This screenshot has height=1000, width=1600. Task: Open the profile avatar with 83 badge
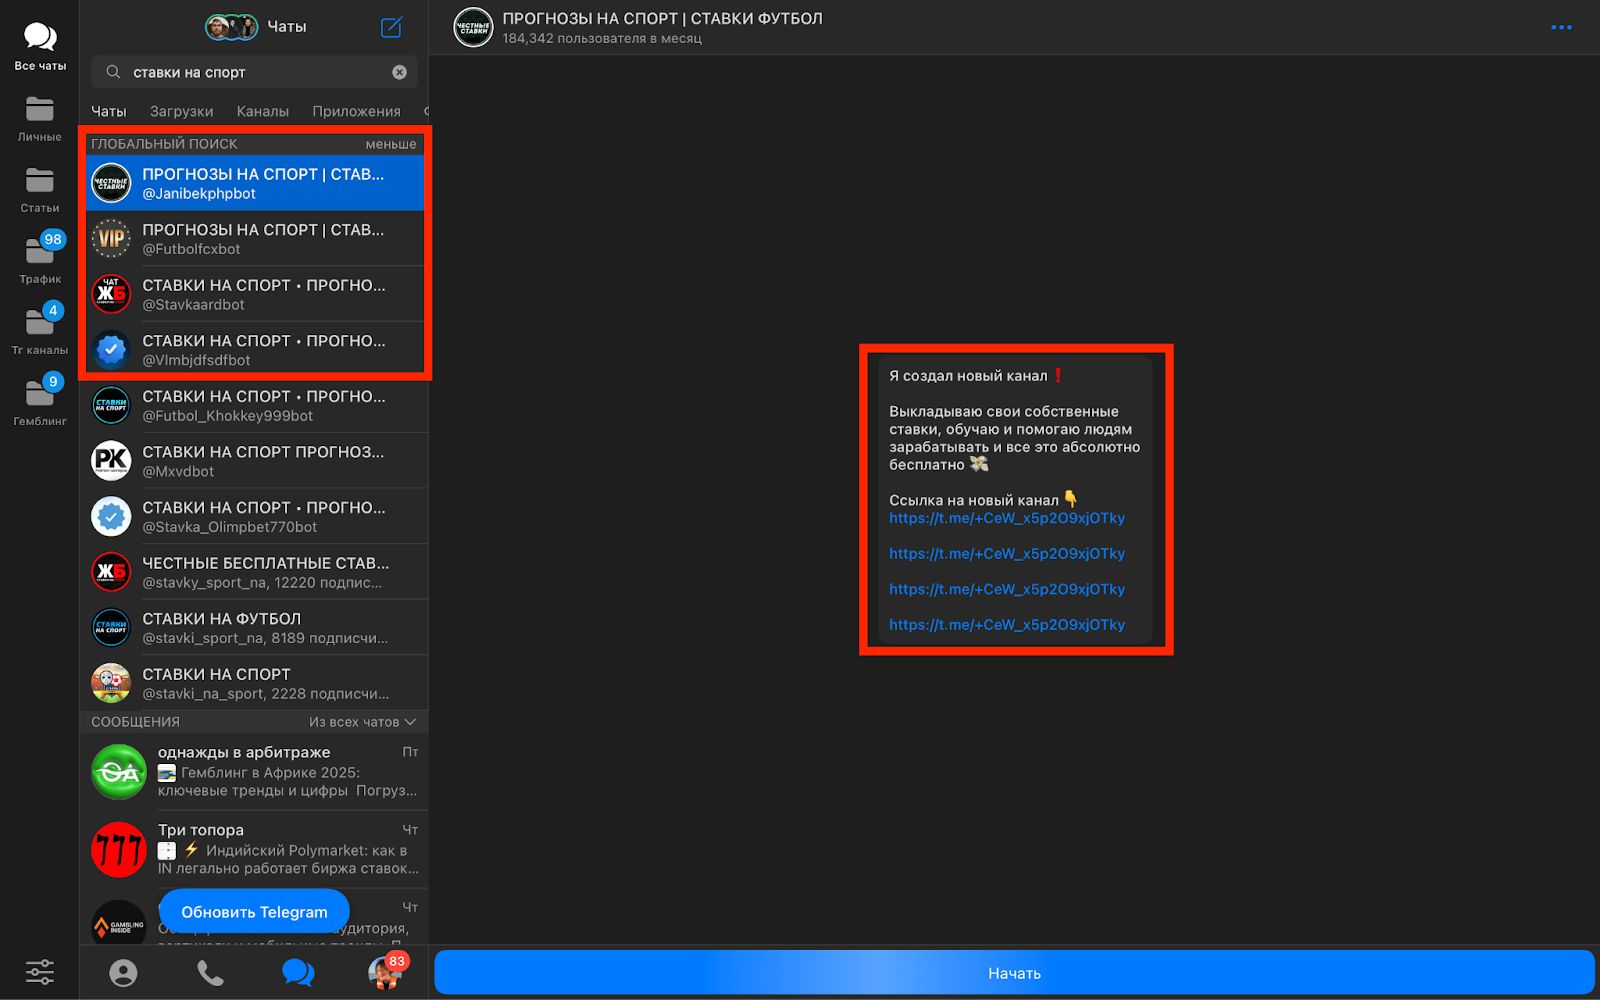click(386, 972)
